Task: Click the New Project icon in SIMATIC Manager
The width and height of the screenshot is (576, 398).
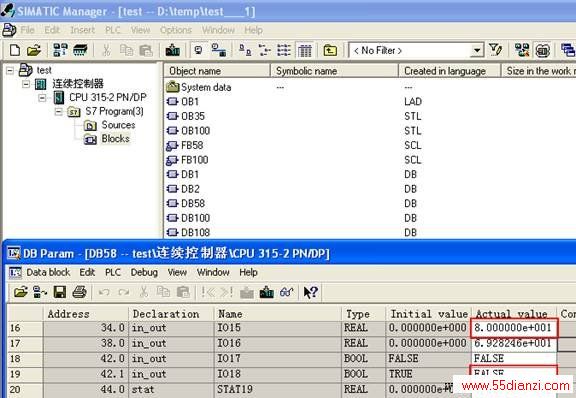Action: [x=15, y=50]
